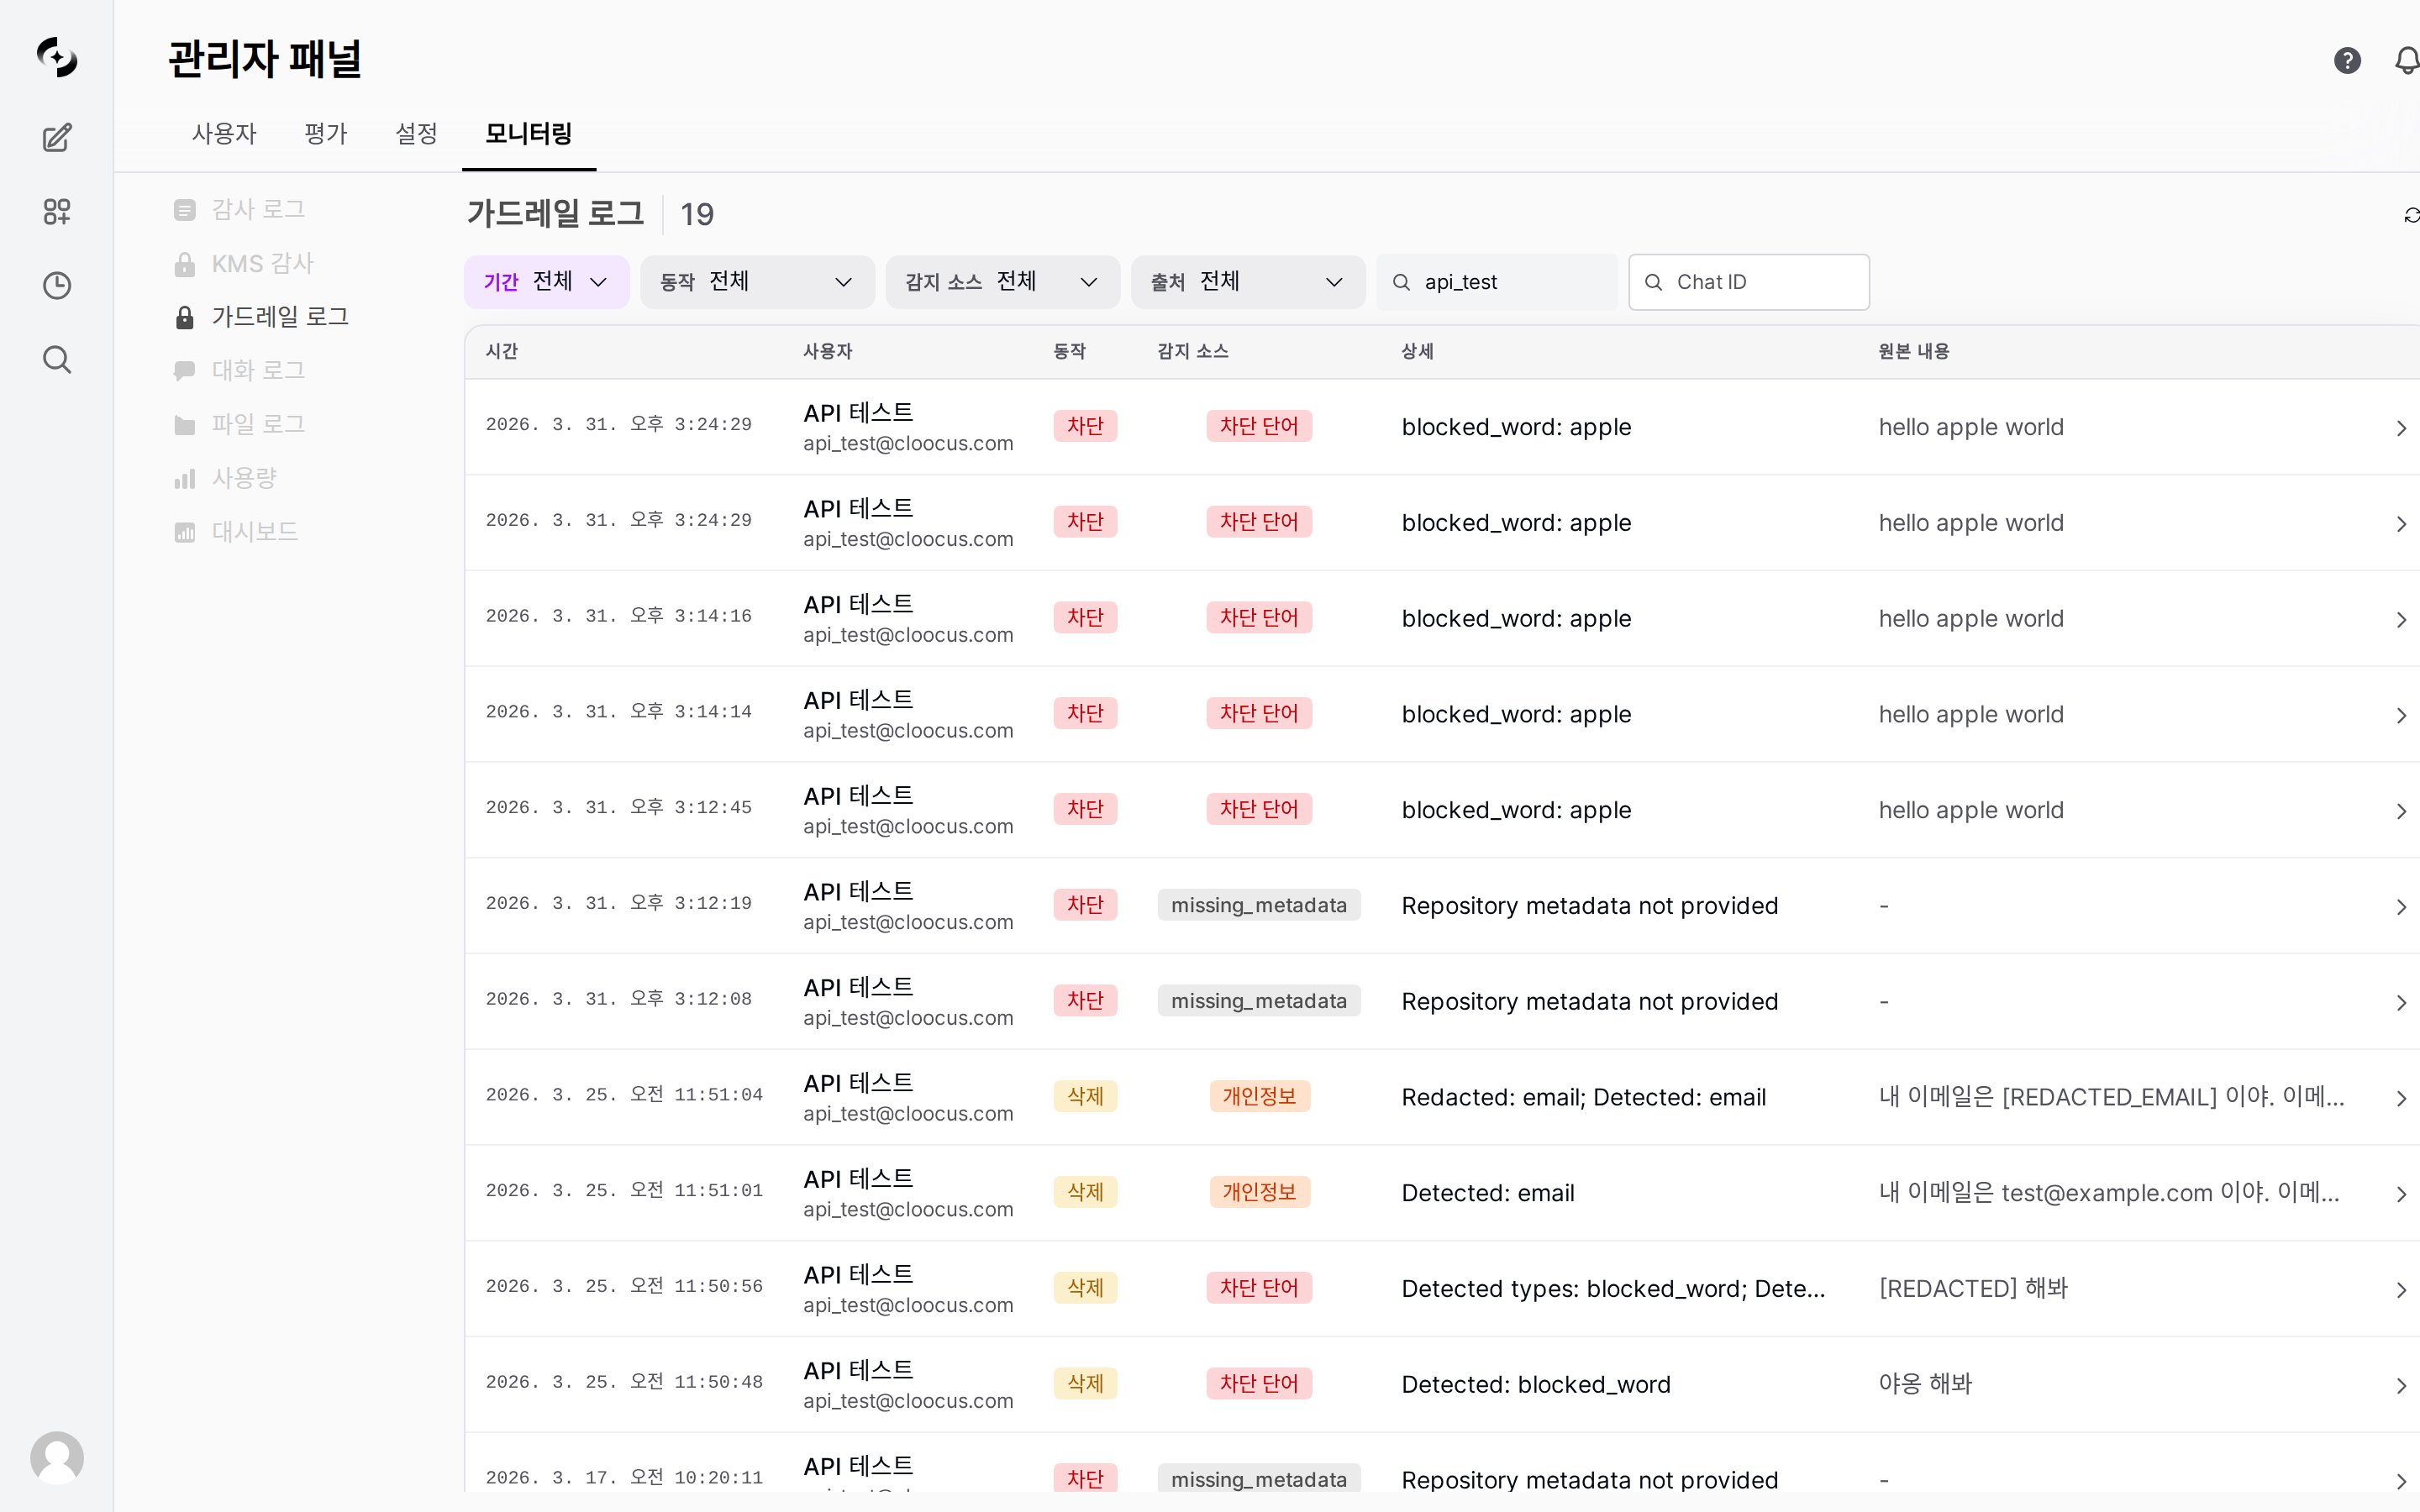Click the refresh logs icon
2420x1512 pixels.
[2411, 215]
